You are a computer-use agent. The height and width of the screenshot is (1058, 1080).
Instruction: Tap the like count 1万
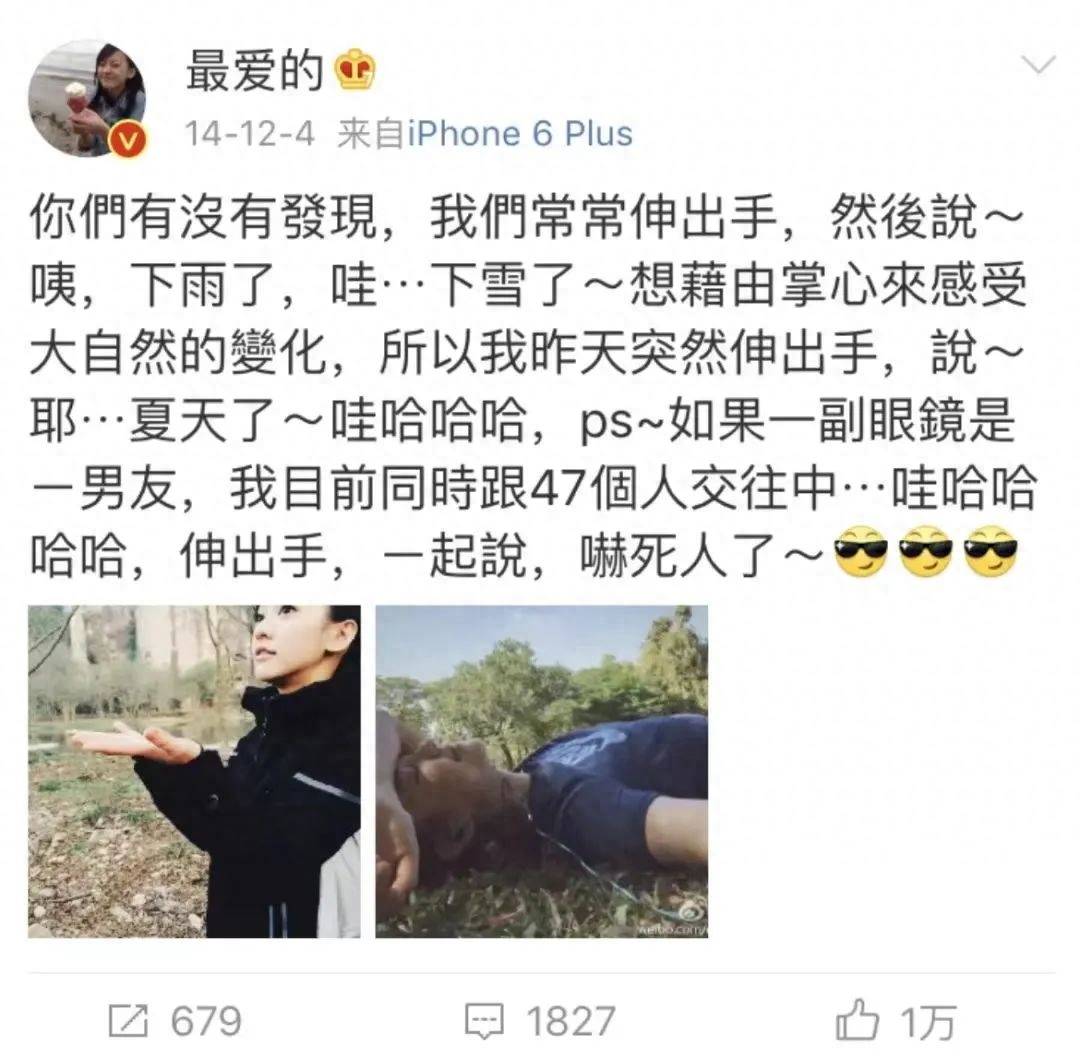[928, 1022]
